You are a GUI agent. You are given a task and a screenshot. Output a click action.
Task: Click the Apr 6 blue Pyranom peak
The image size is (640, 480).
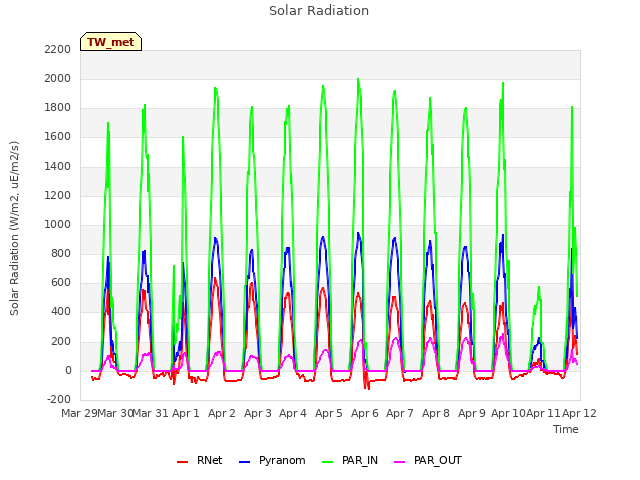358,233
